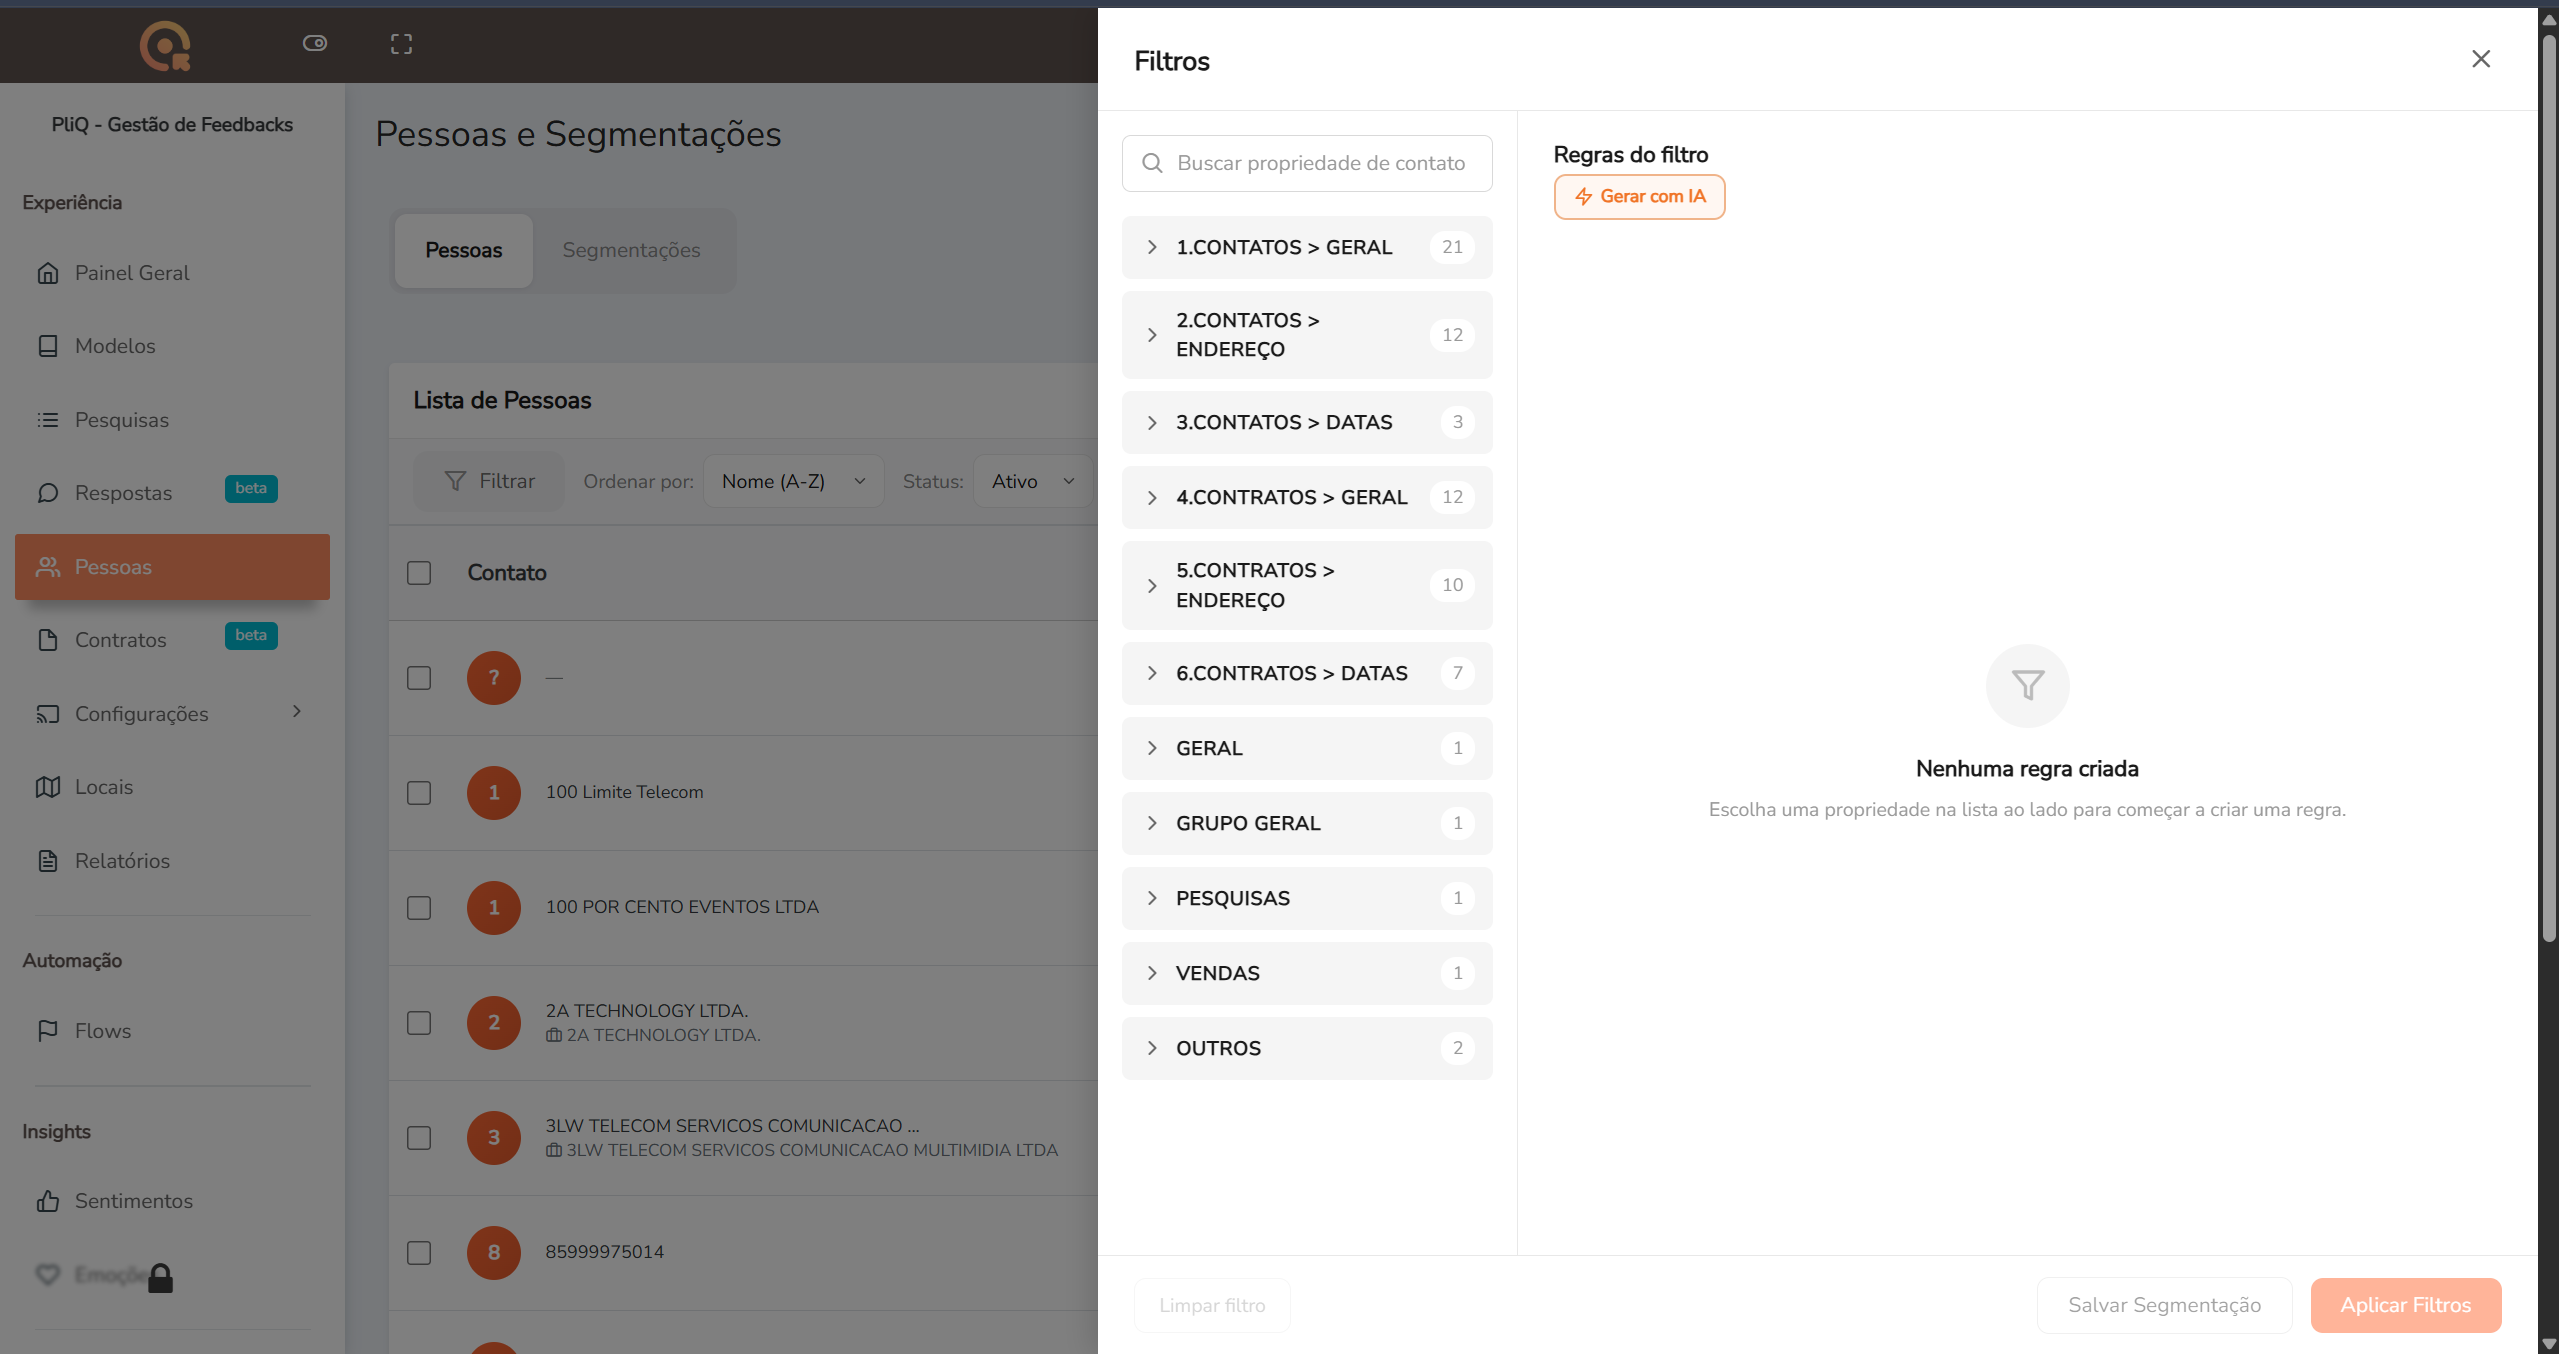The height and width of the screenshot is (1354, 2559).
Task: Open the Ativo status dropdown
Action: click(1033, 482)
